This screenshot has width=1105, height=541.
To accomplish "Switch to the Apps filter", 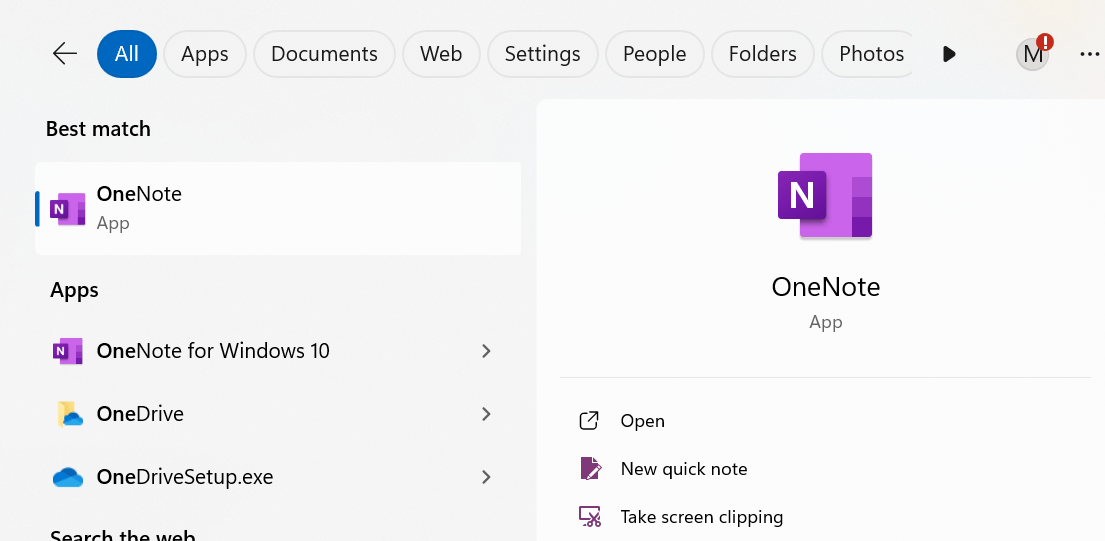I will 205,54.
